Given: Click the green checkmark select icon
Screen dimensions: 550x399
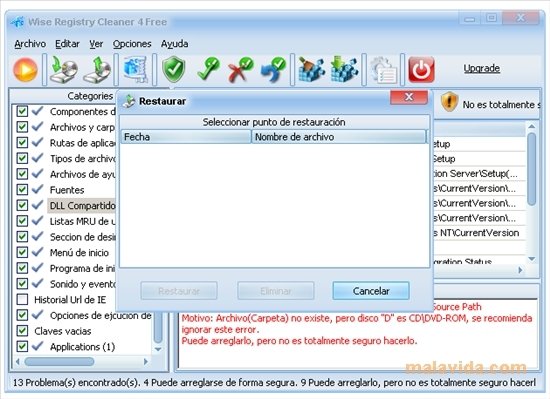Looking at the screenshot, I should tap(208, 70).
